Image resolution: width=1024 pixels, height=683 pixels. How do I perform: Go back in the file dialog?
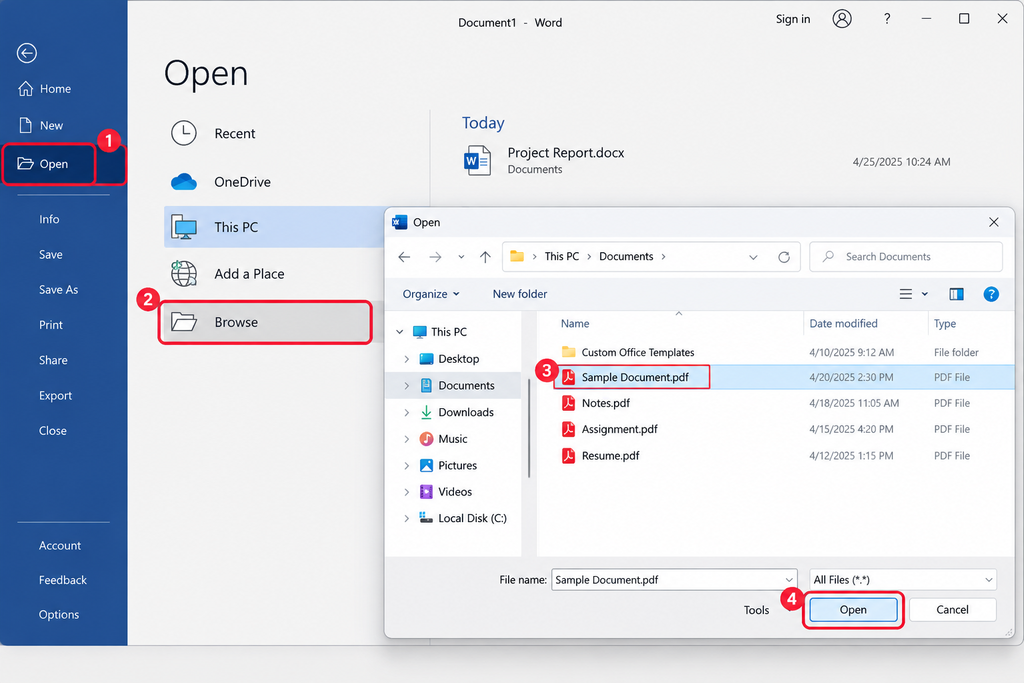[404, 257]
